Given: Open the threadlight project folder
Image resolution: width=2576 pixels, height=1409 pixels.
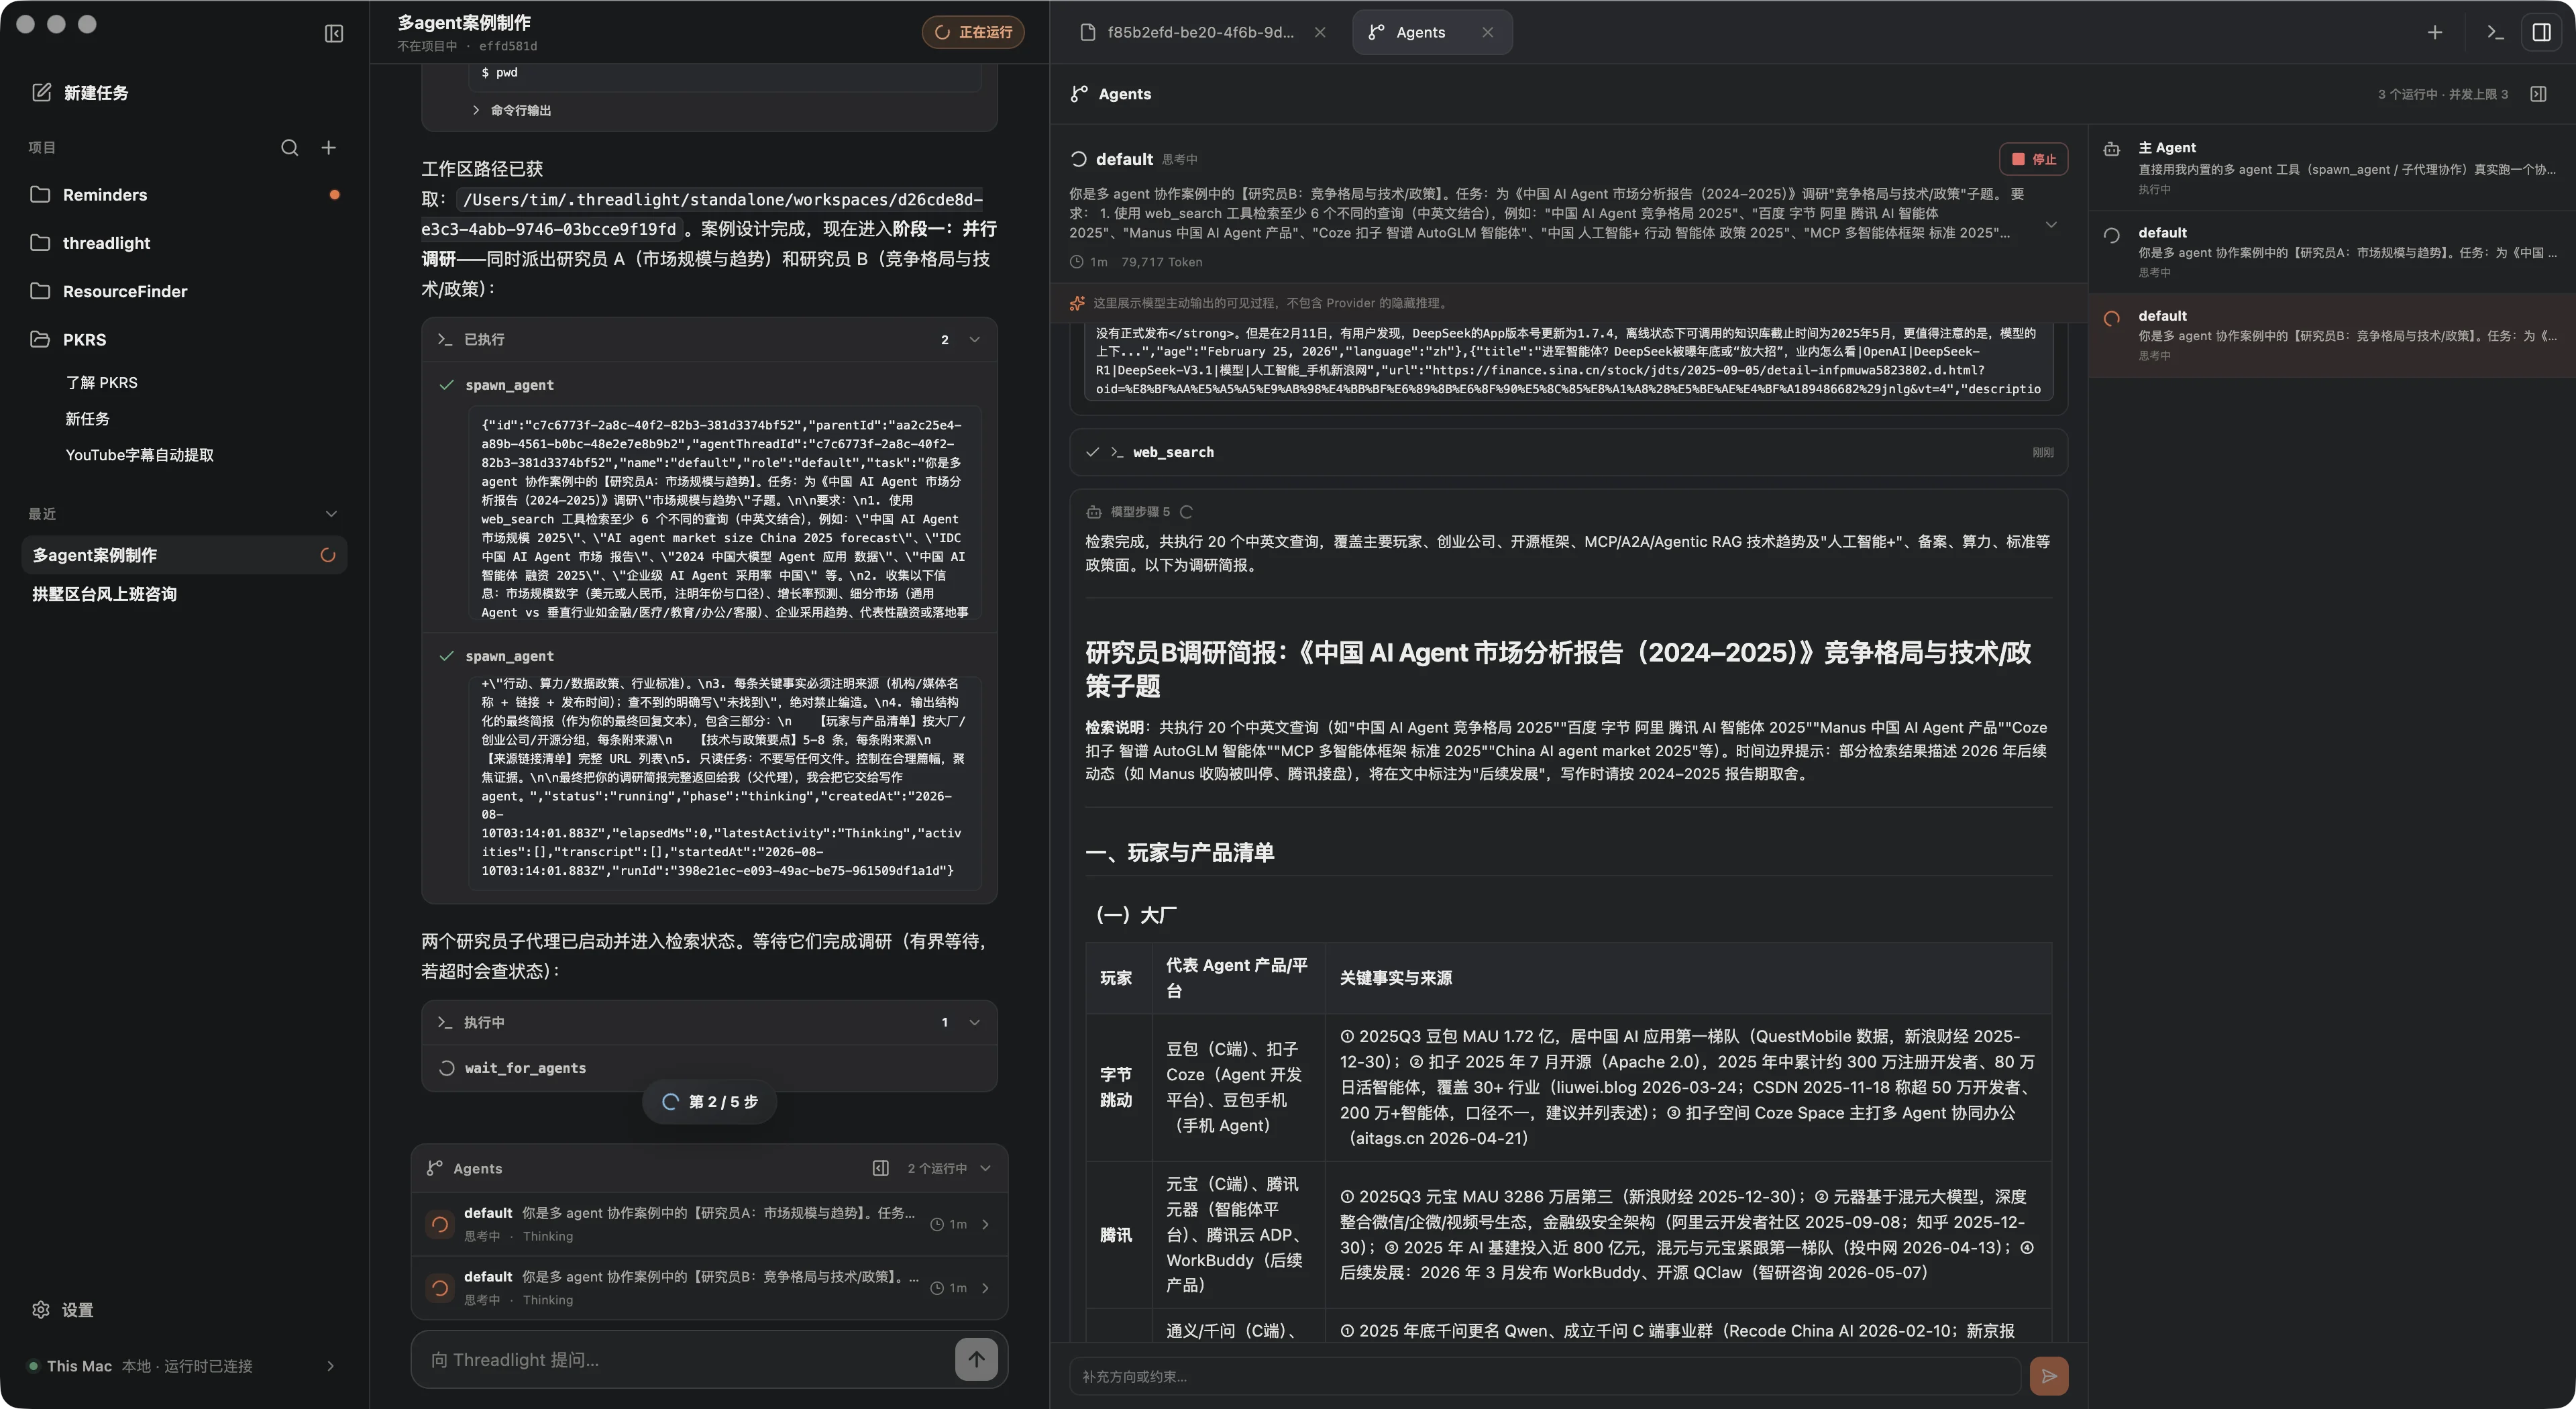Looking at the screenshot, I should click(x=184, y=243).
